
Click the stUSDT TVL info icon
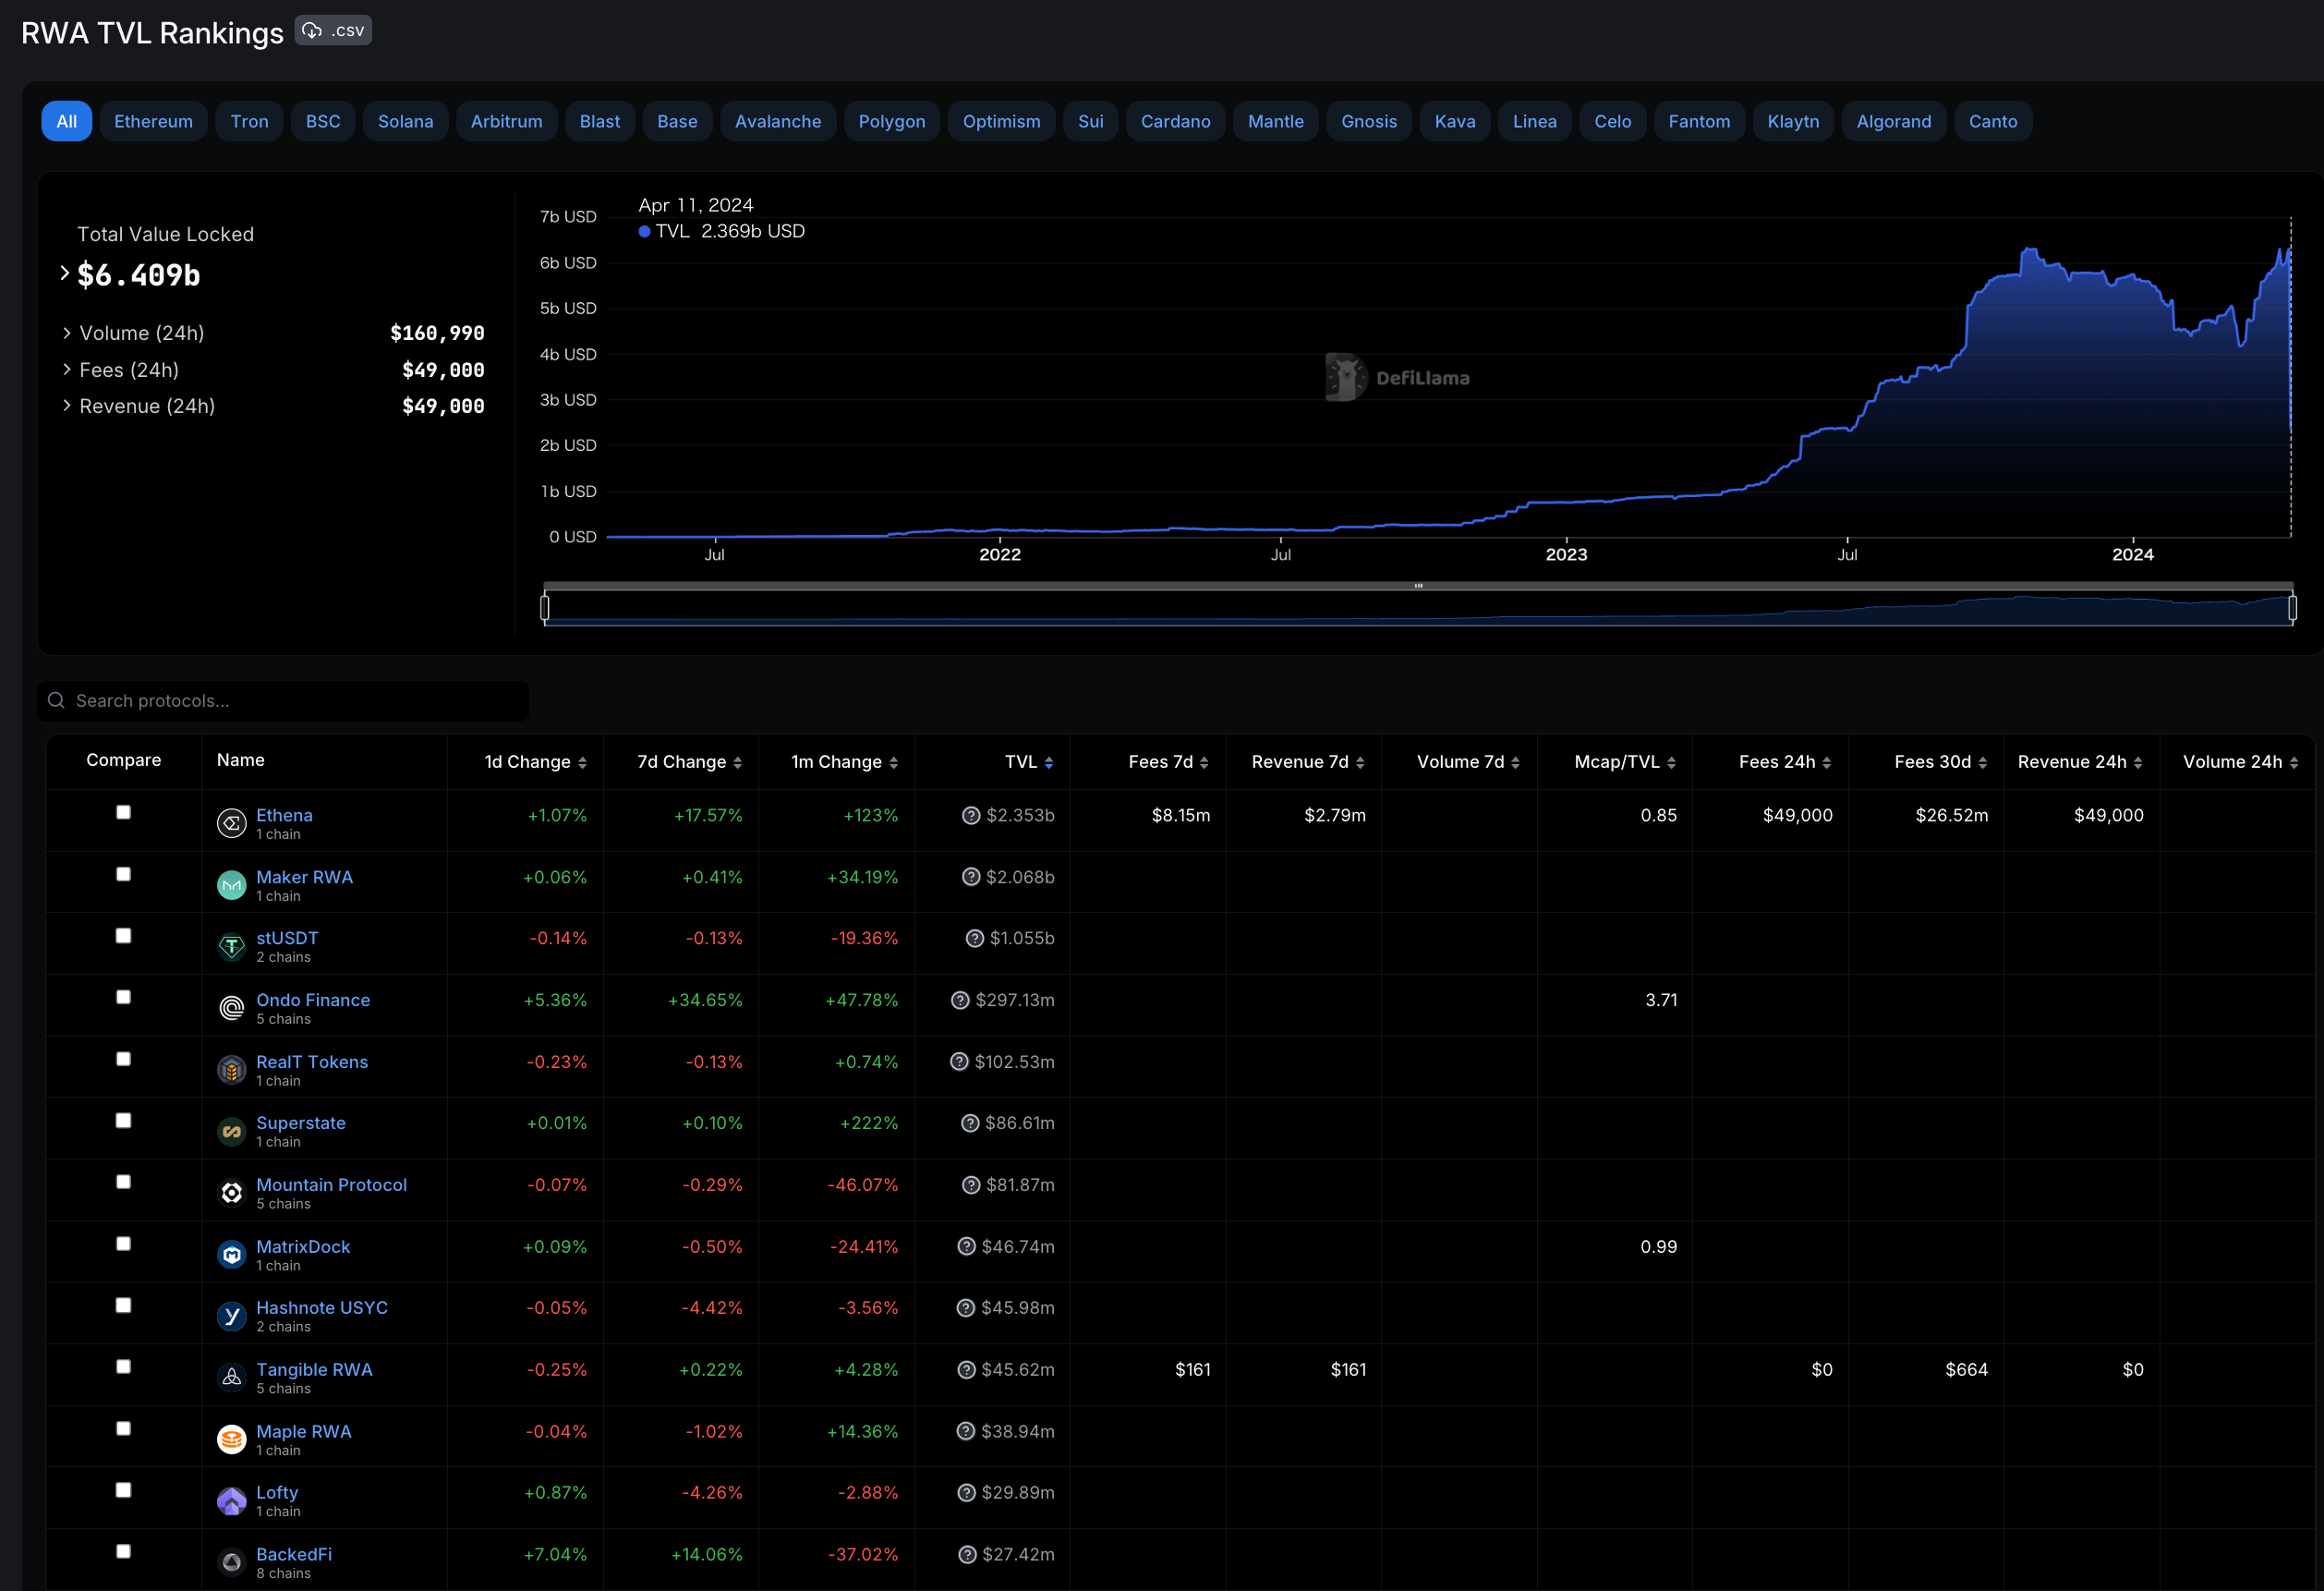click(x=974, y=938)
